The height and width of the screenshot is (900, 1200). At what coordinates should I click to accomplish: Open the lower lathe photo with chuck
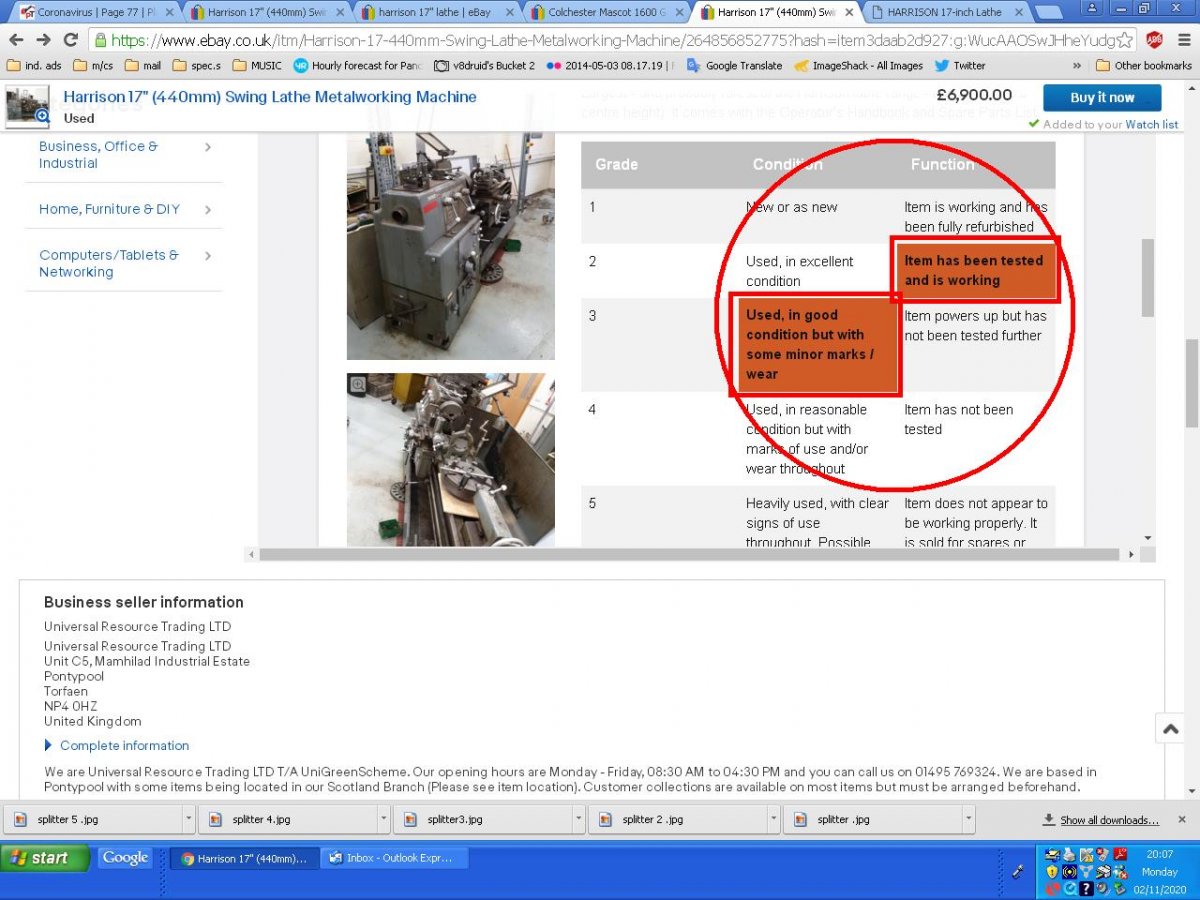pos(450,460)
